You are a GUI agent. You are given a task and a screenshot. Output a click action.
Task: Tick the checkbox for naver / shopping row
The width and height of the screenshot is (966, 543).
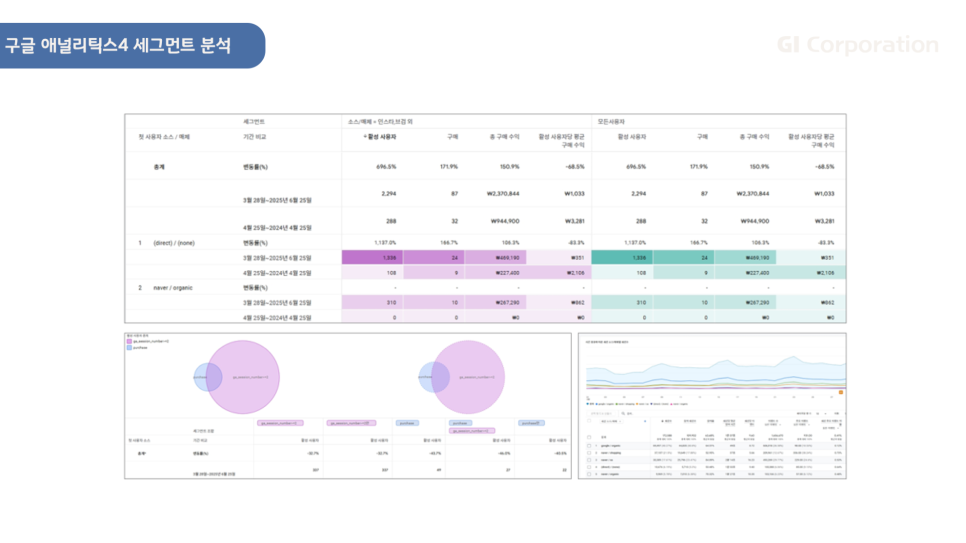589,453
